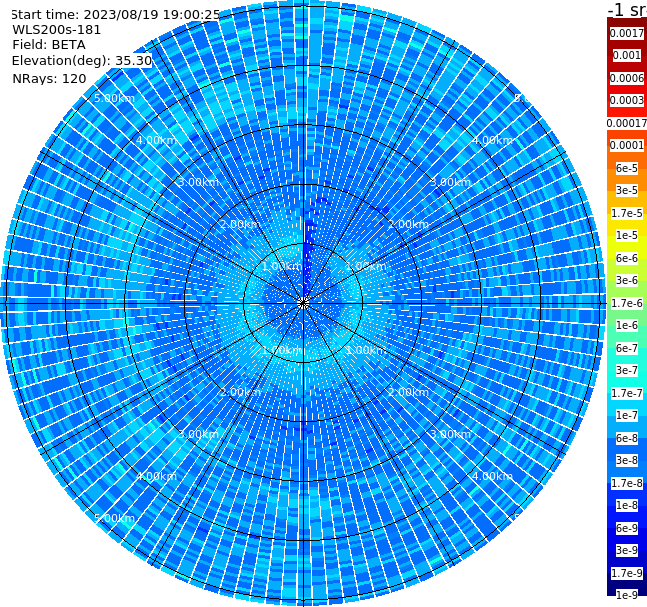Click the center origin of the polar plot

303,304
